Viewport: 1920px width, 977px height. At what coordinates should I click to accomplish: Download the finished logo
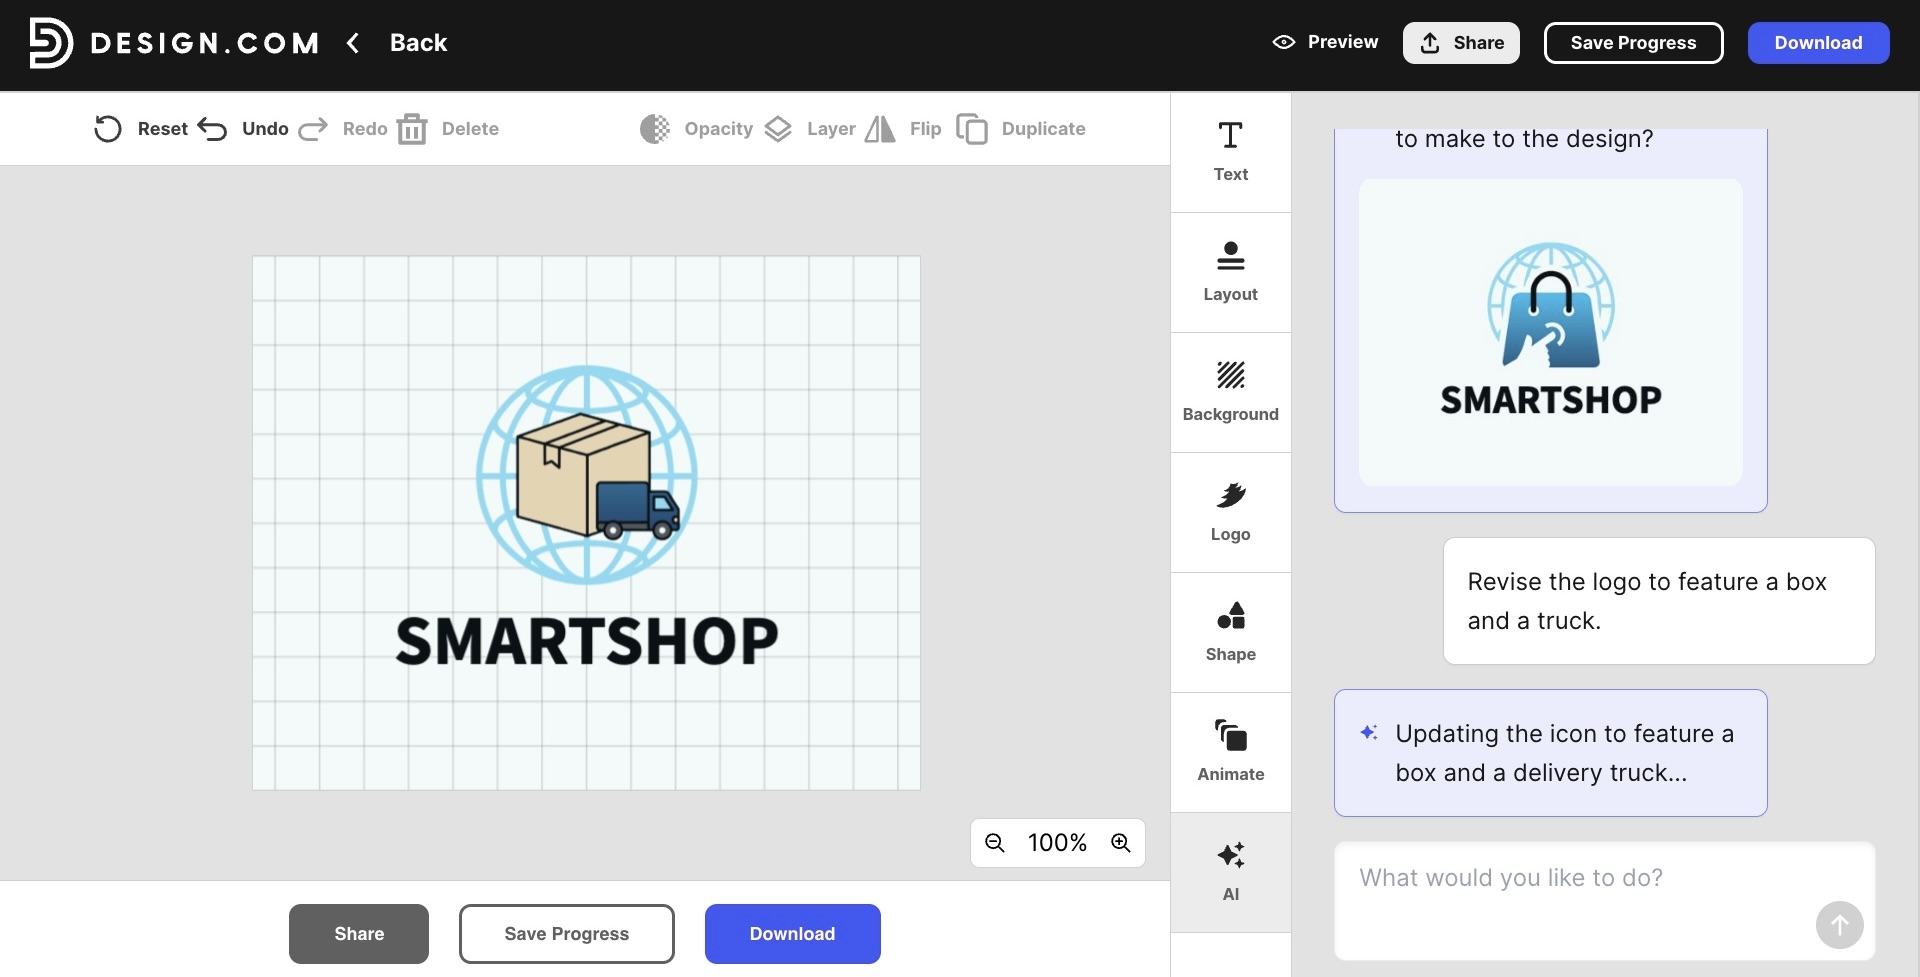1818,43
